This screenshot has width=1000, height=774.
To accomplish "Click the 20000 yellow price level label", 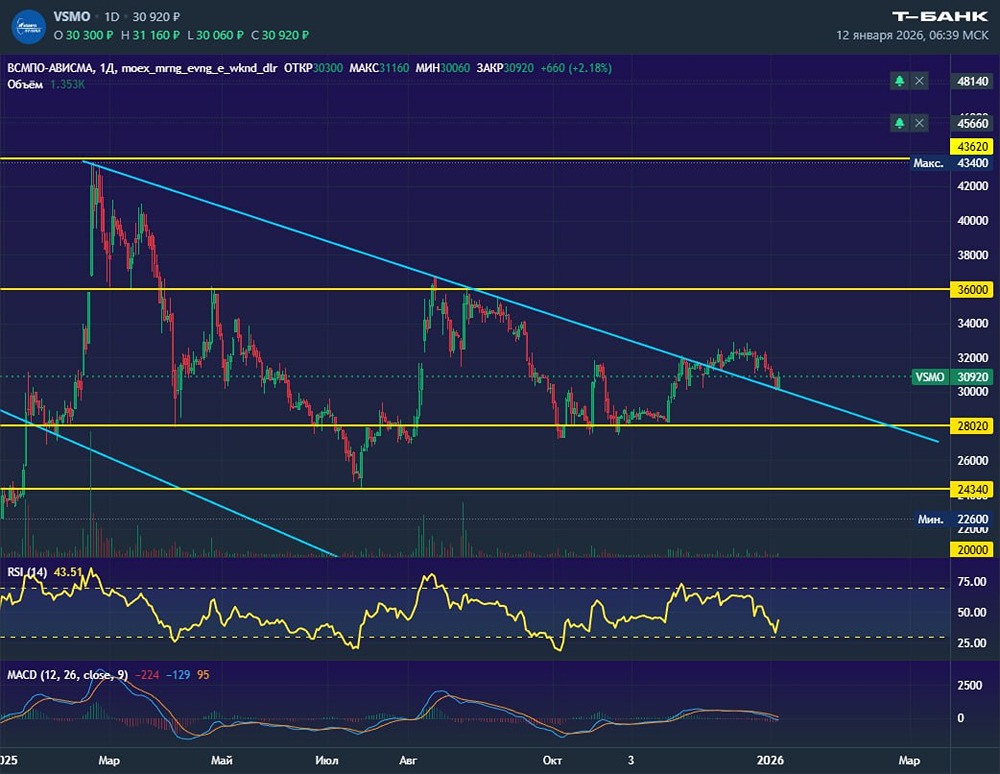I will click(972, 550).
